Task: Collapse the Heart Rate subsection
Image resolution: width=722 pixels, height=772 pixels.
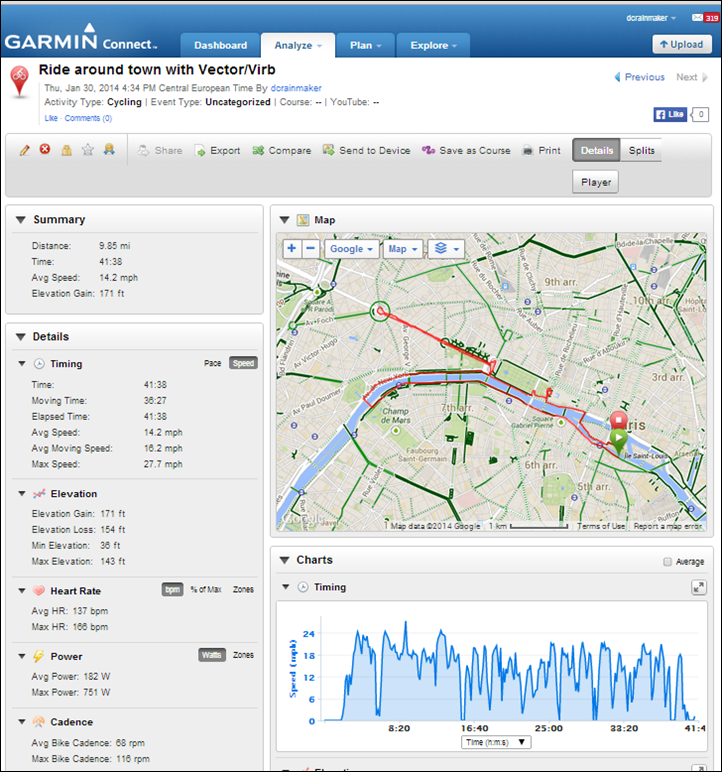Action: tap(22, 591)
